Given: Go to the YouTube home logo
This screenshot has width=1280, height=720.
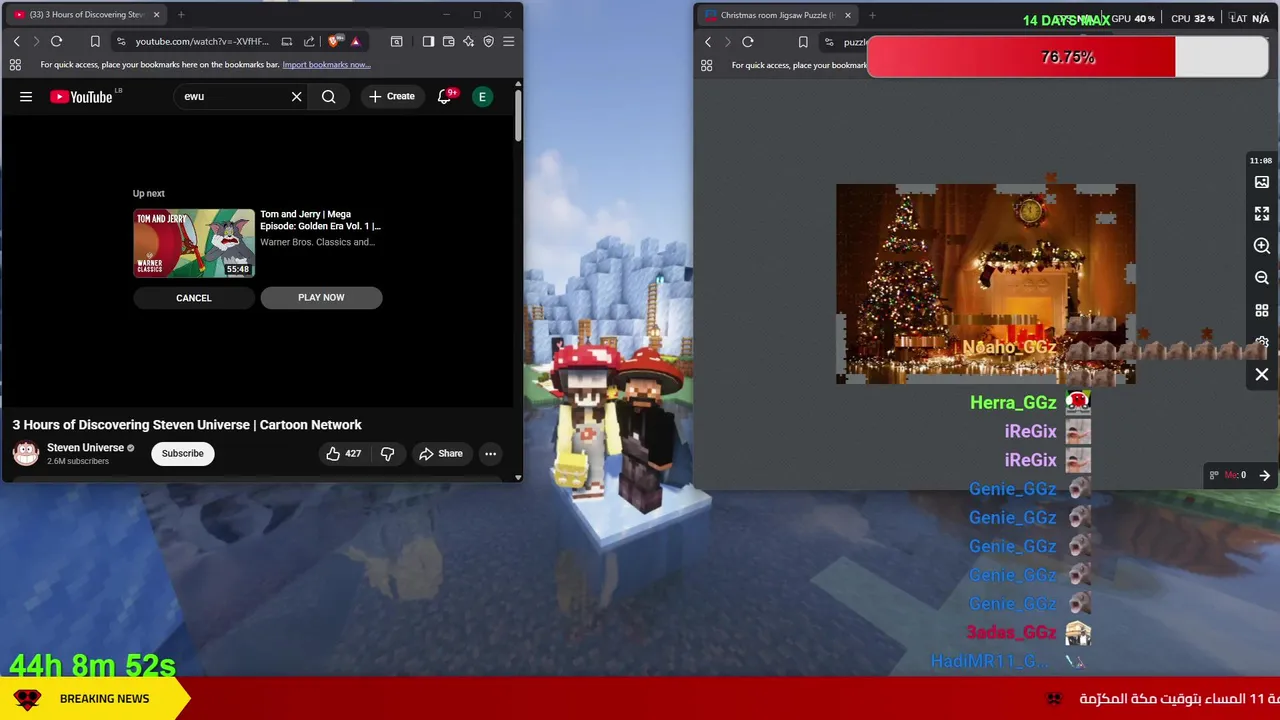Looking at the screenshot, I should pos(82,96).
